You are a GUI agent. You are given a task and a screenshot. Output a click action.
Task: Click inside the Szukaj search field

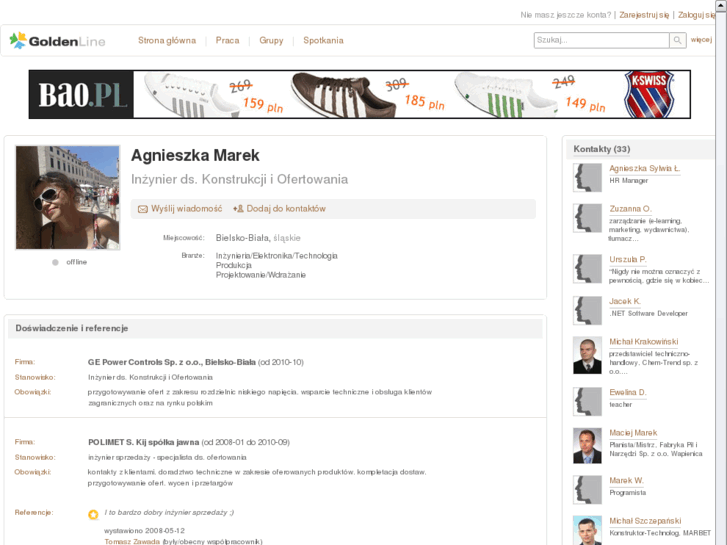[601, 40]
